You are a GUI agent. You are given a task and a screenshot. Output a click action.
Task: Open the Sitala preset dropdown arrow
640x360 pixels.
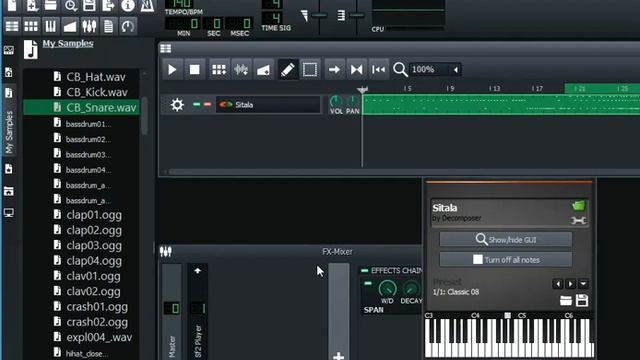pos(583,284)
